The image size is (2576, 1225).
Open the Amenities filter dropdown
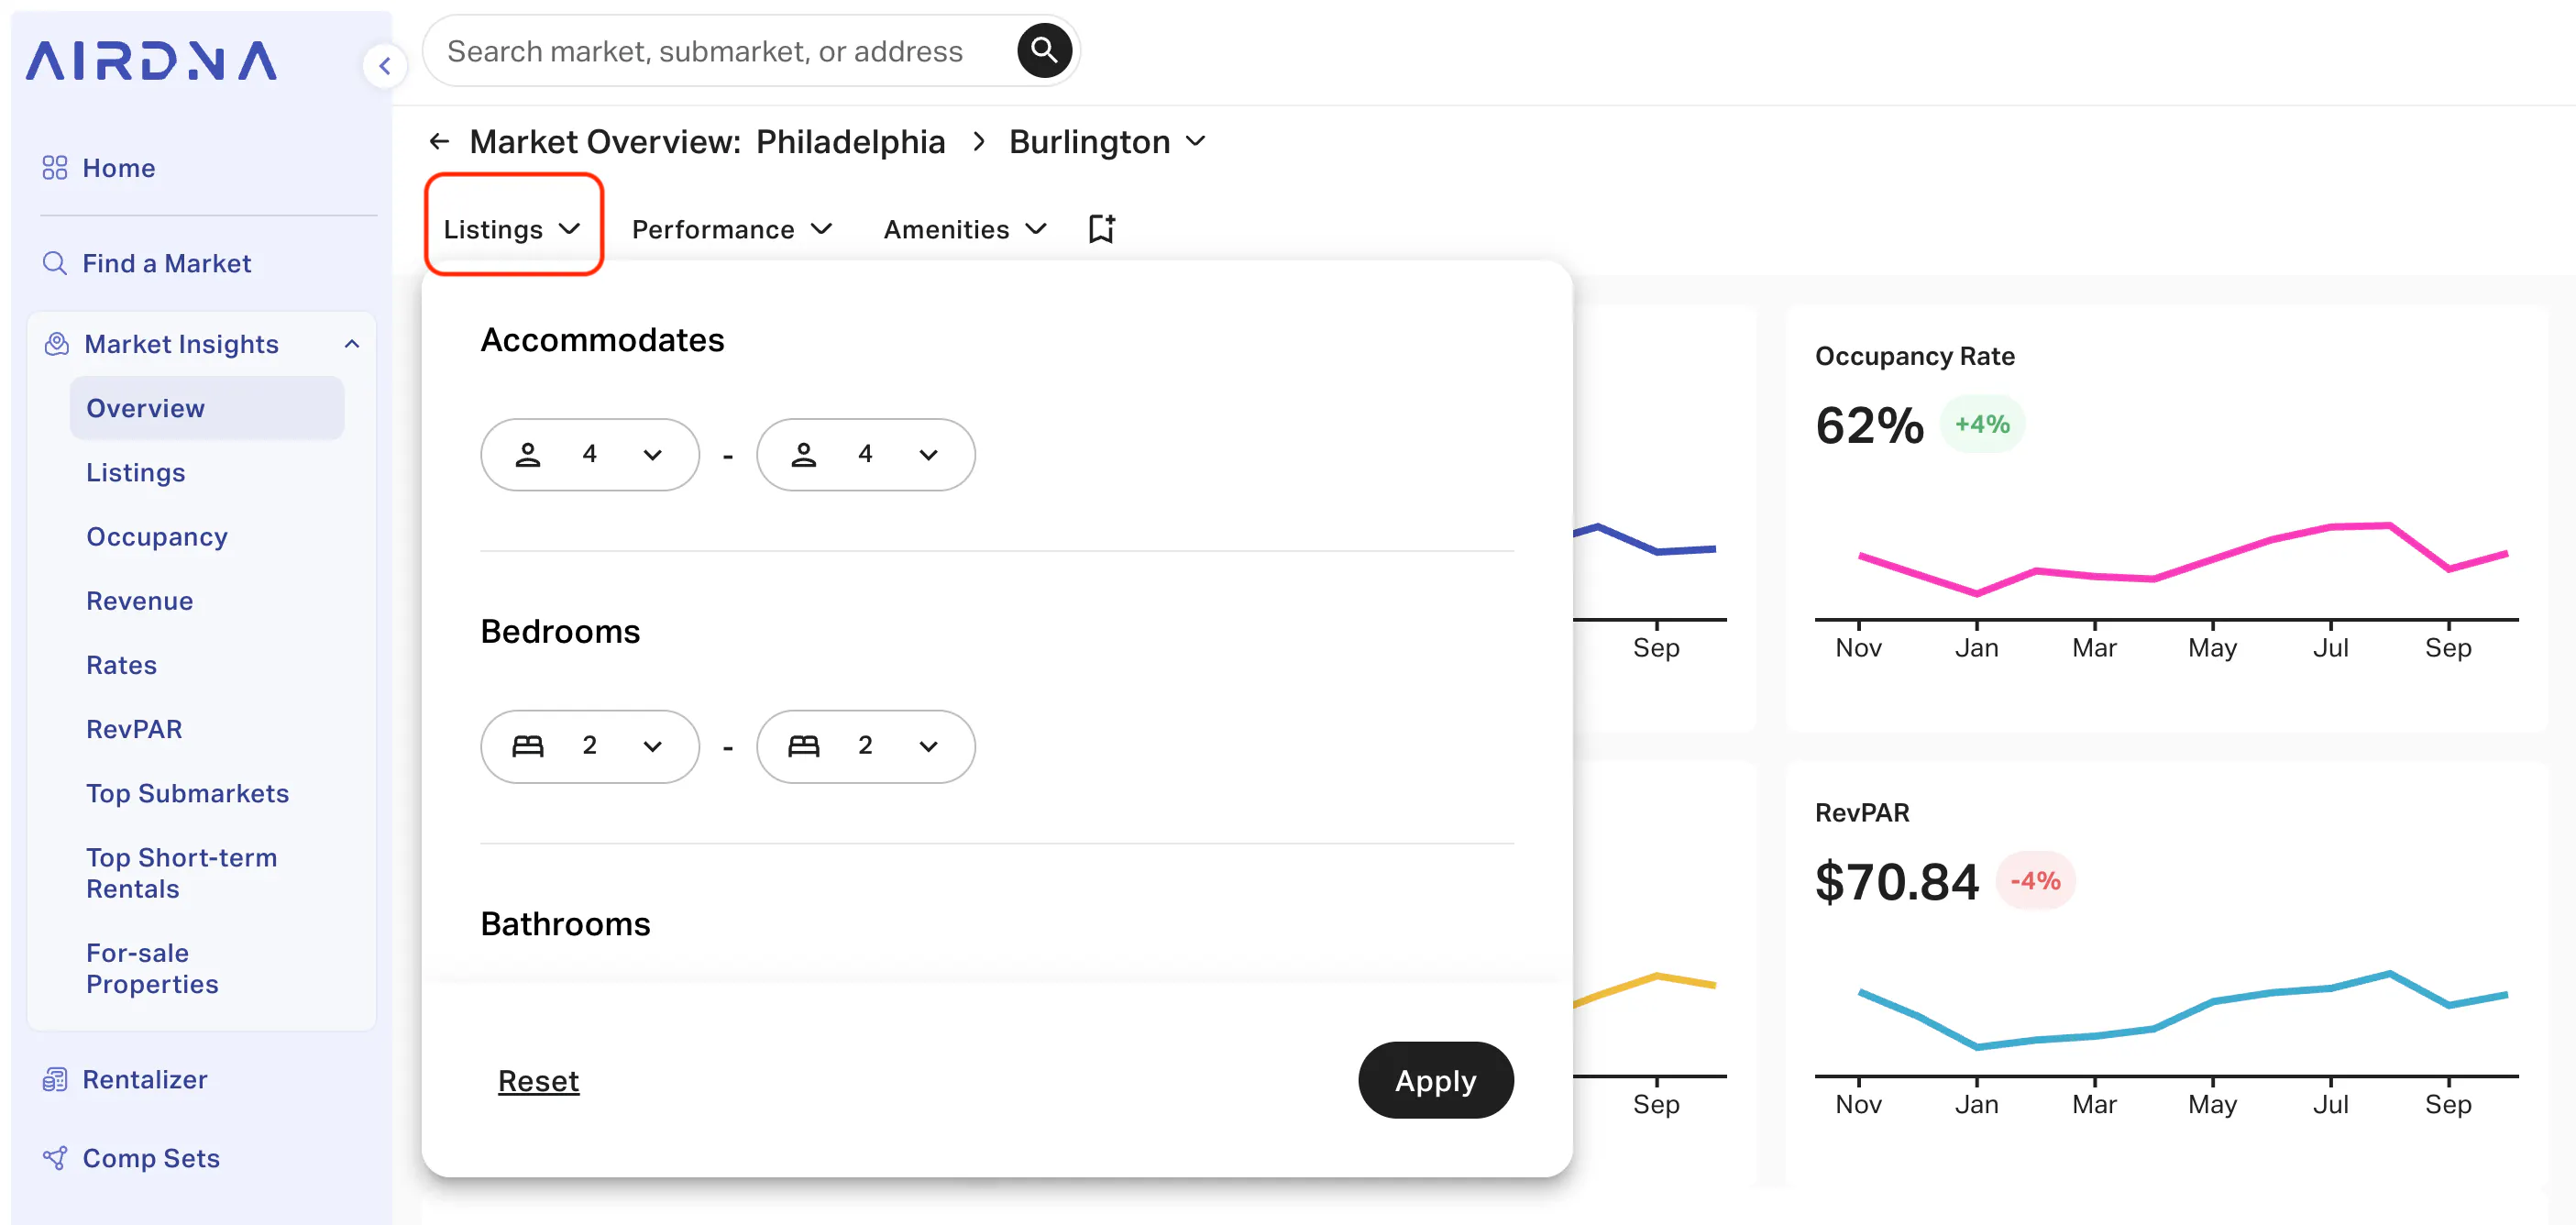pyautogui.click(x=965, y=229)
